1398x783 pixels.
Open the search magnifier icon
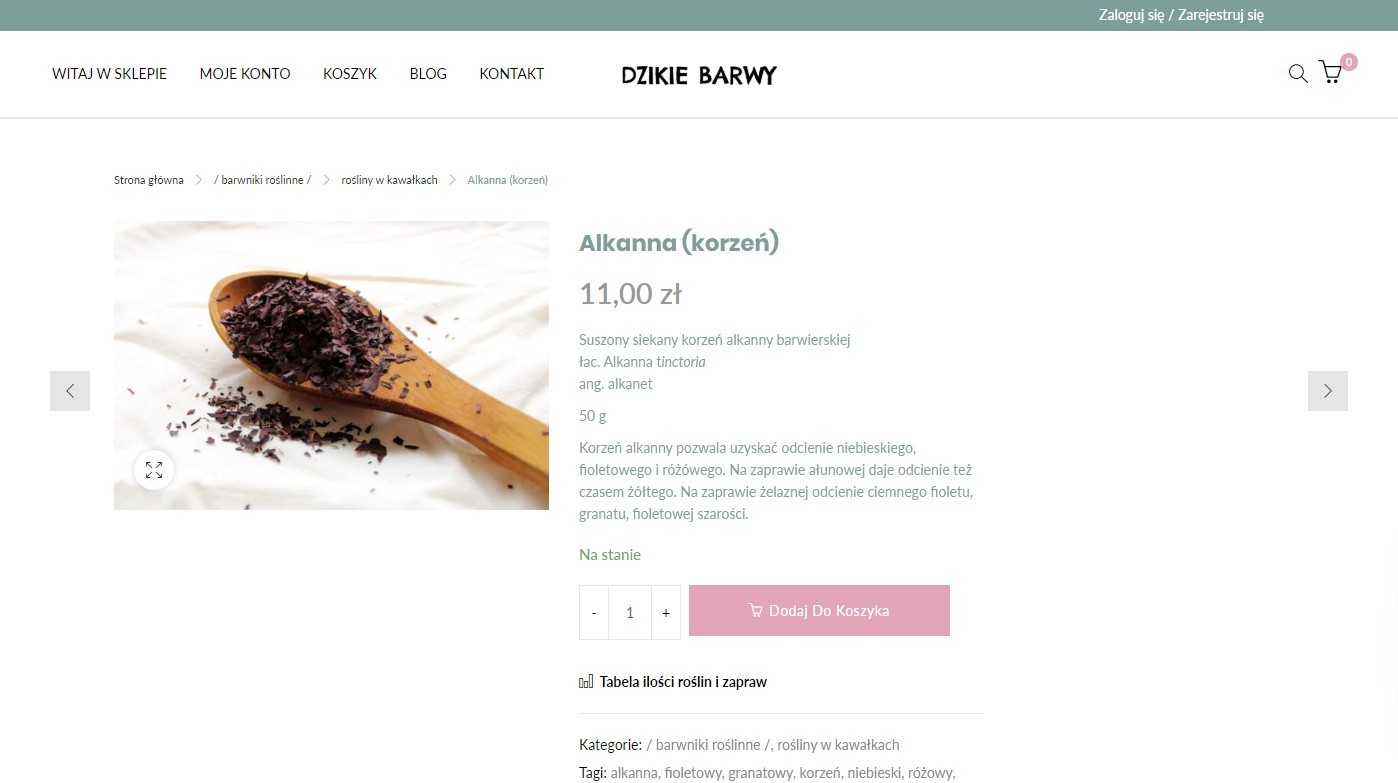1298,73
